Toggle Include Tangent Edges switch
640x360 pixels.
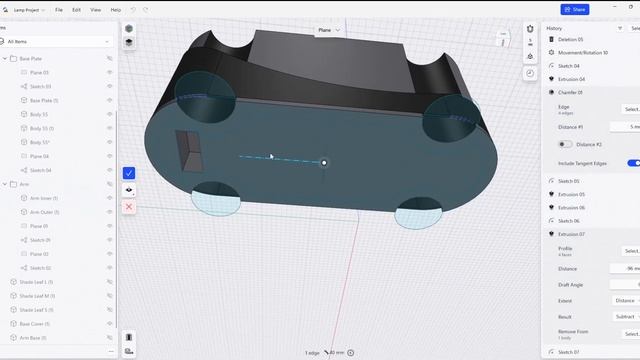click(634, 163)
